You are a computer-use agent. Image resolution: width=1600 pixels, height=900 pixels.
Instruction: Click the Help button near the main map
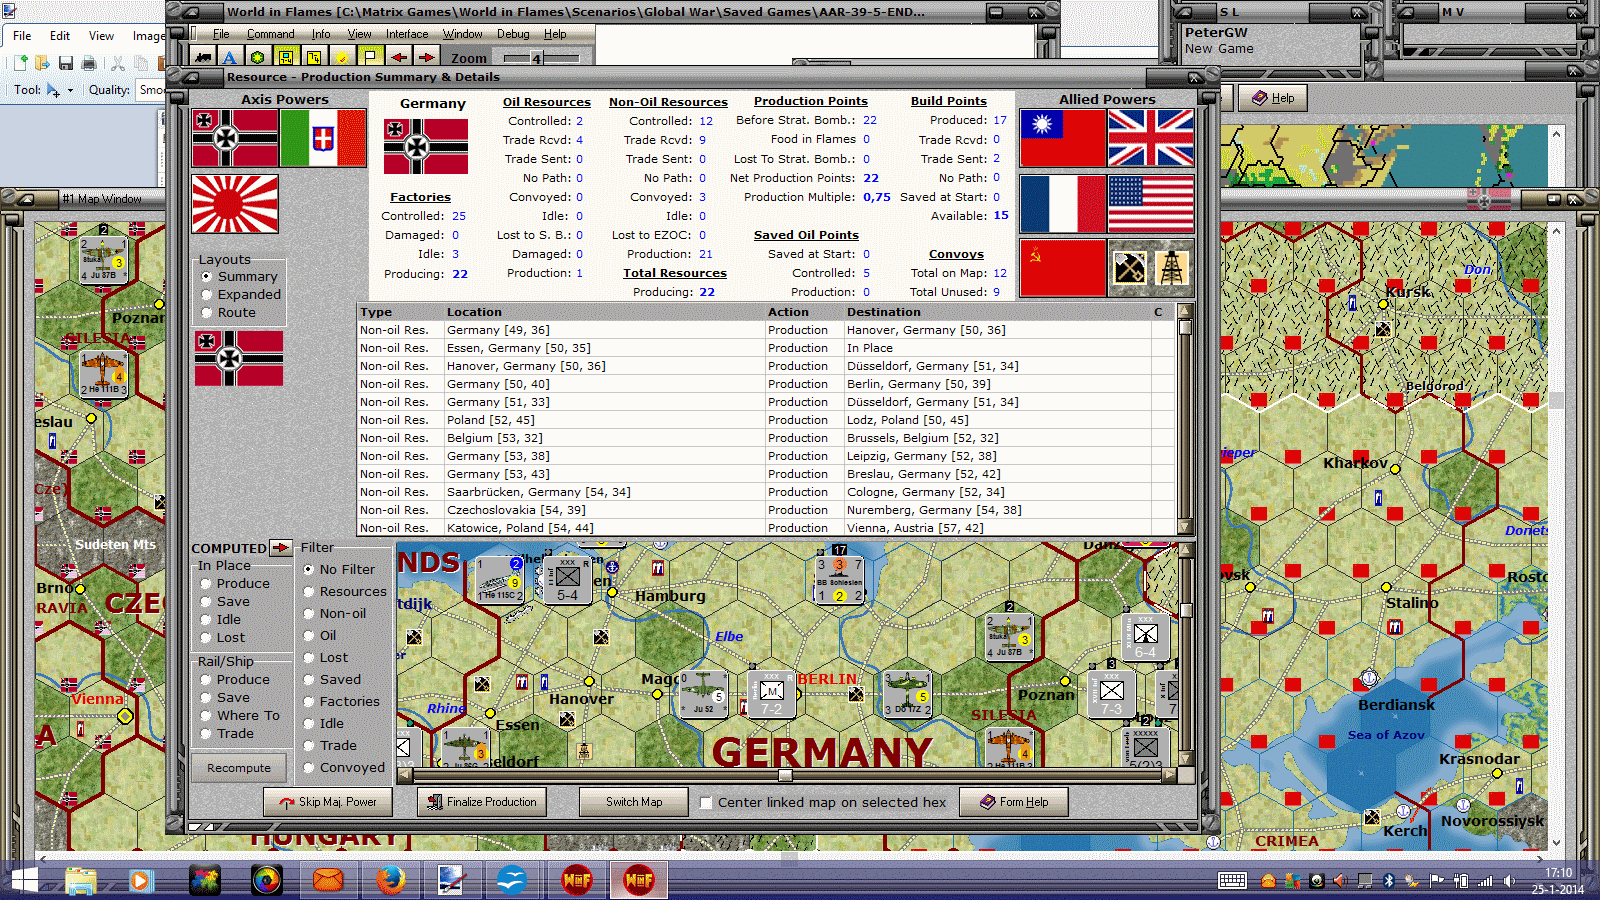click(x=1273, y=98)
